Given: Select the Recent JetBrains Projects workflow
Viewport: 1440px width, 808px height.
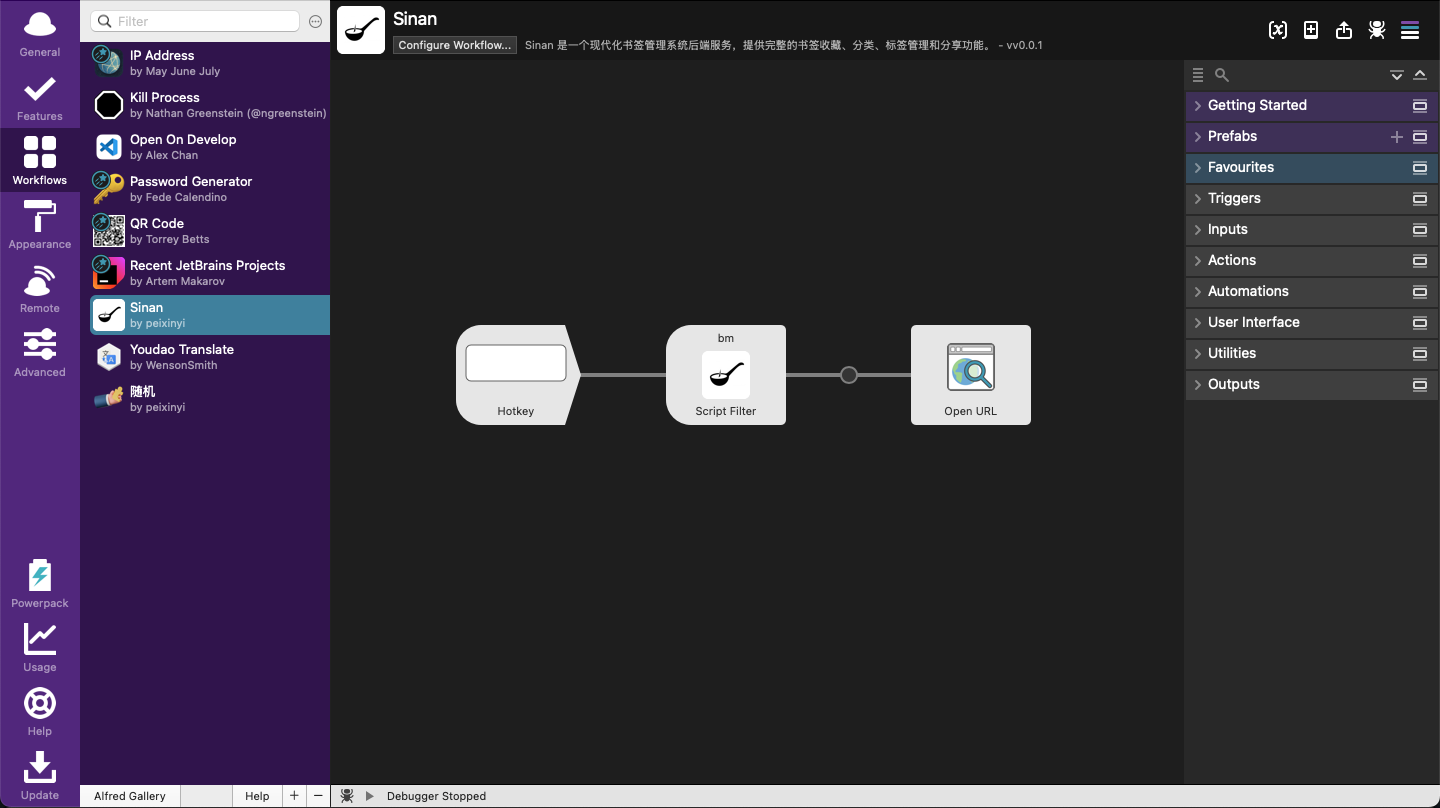Looking at the screenshot, I should click(210, 273).
